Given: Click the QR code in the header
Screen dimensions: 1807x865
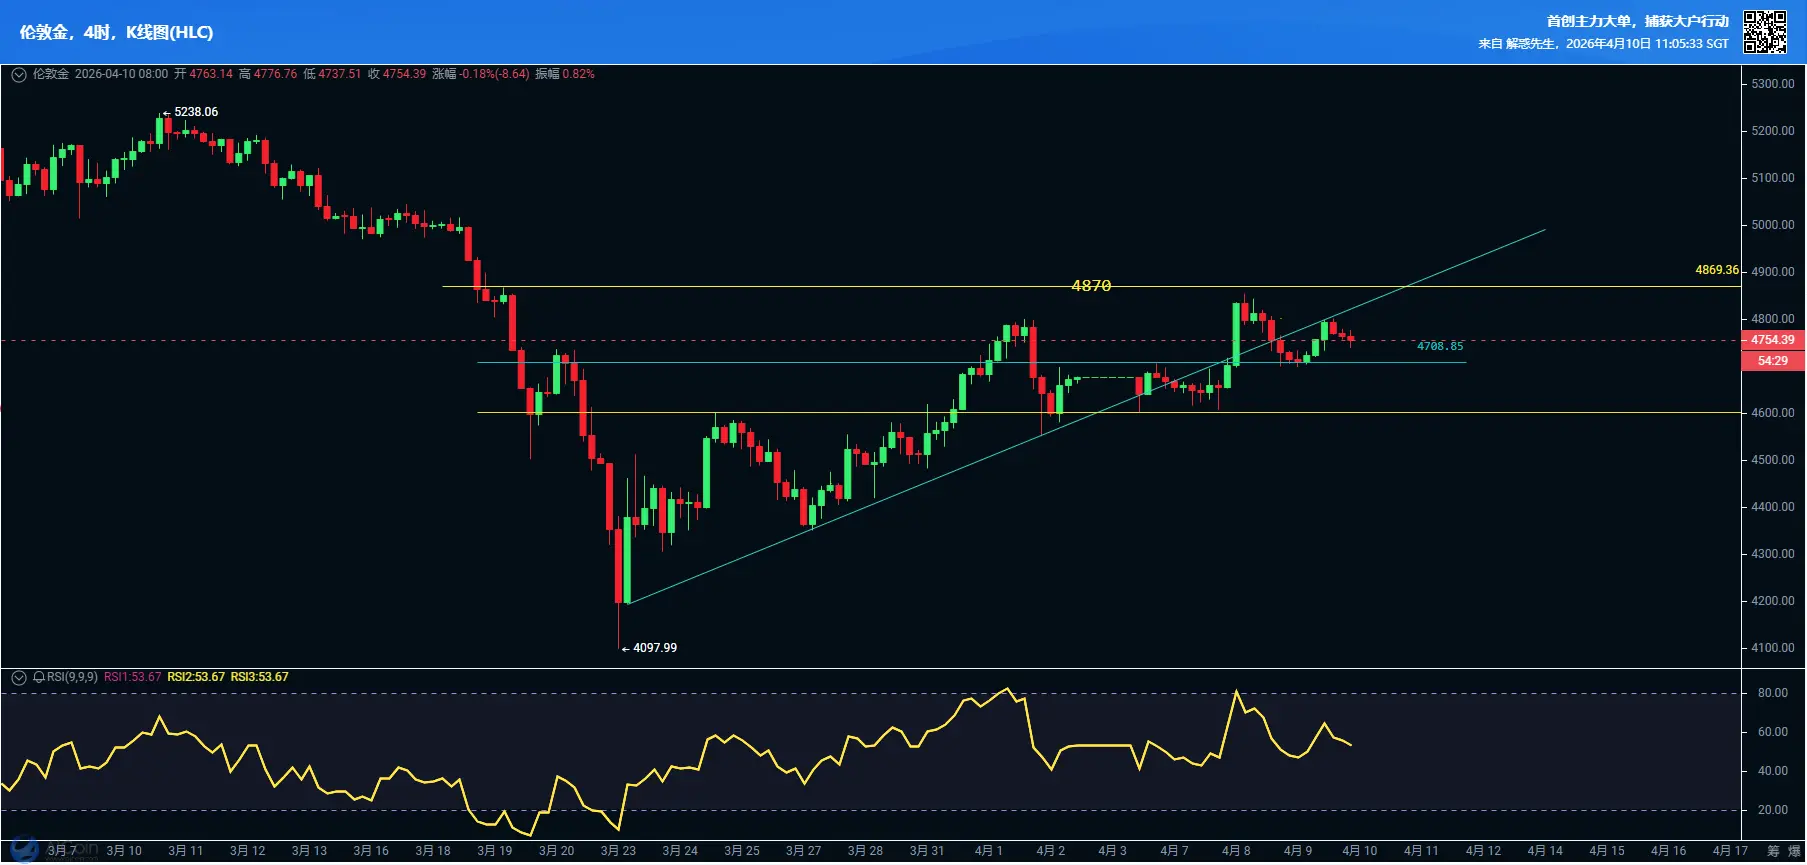Looking at the screenshot, I should click(1765, 32).
